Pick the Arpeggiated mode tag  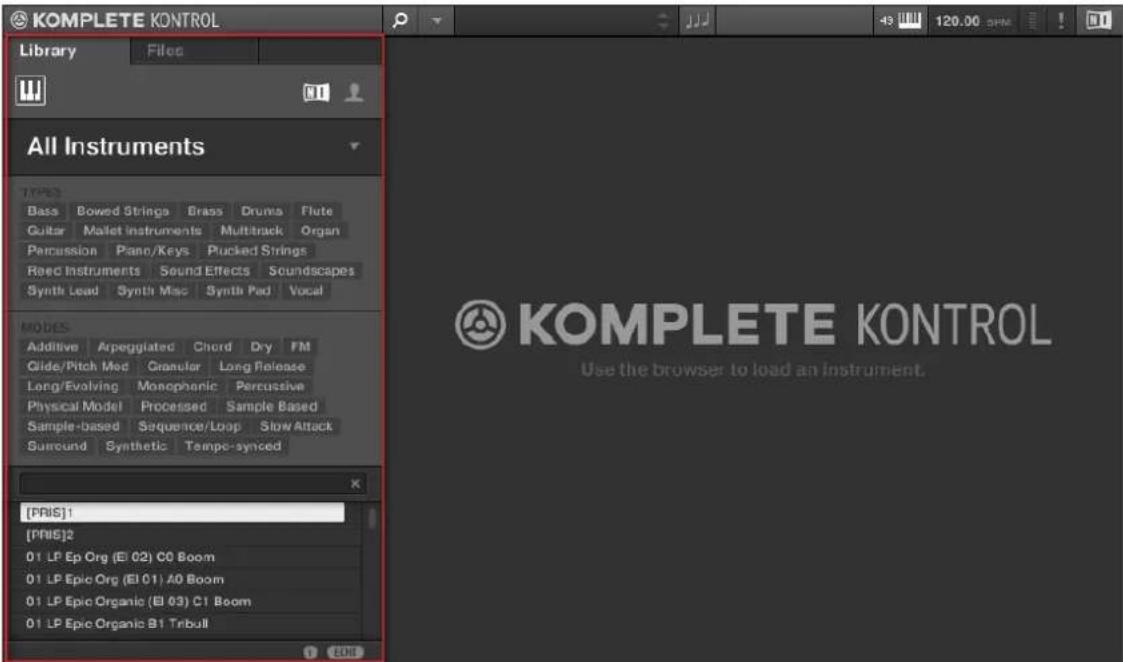(136, 347)
